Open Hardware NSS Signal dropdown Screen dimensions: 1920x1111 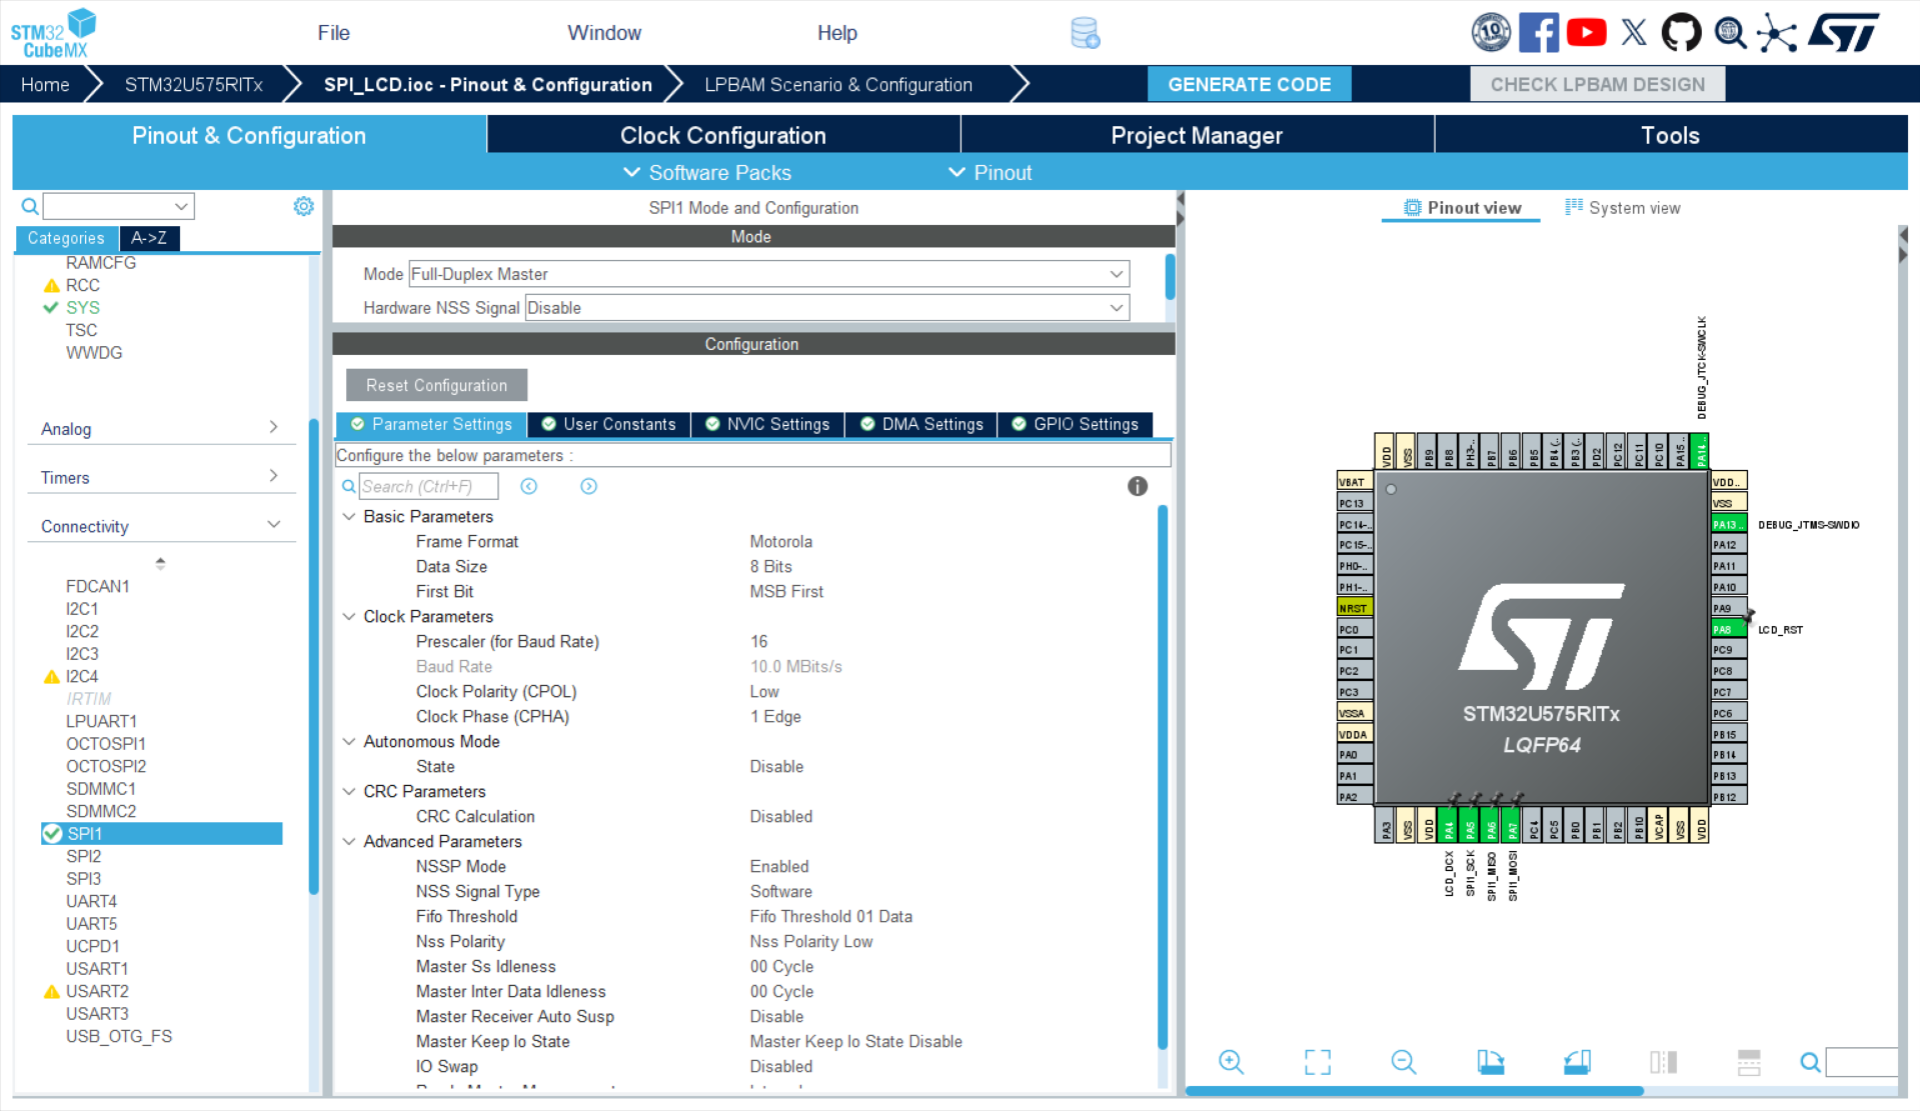826,308
